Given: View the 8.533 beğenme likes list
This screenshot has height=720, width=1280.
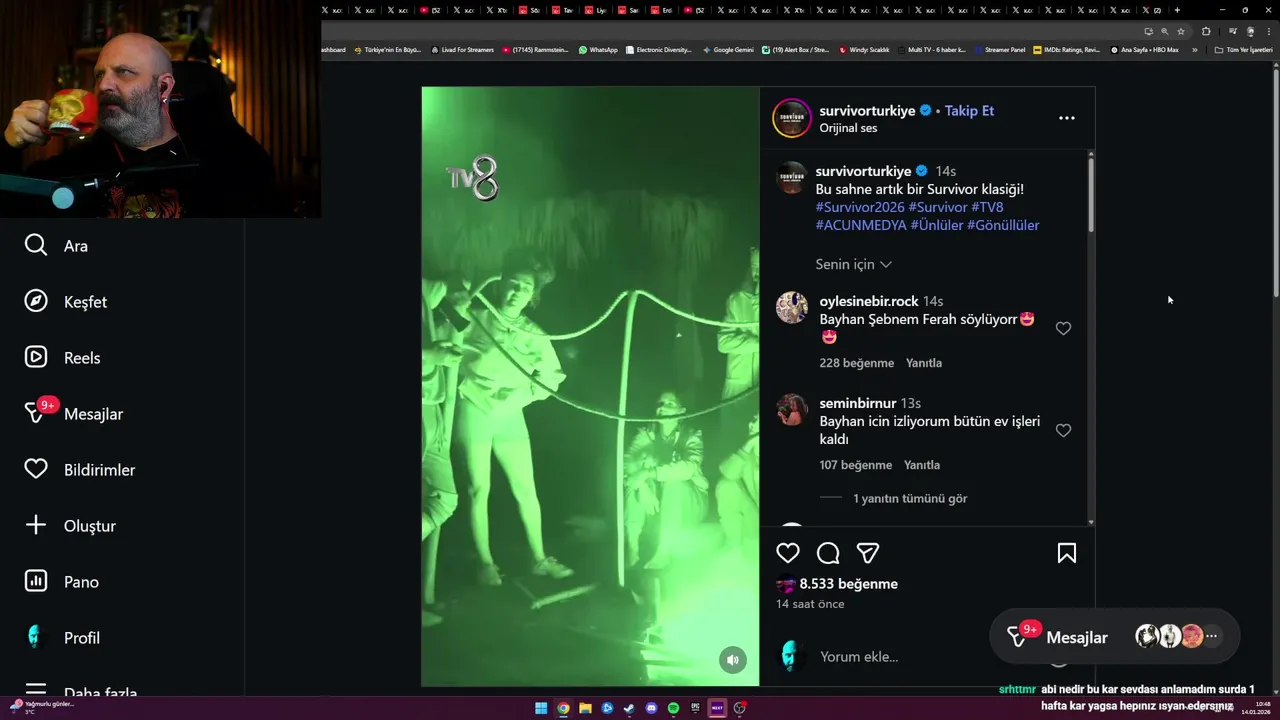Looking at the screenshot, I should coord(849,584).
